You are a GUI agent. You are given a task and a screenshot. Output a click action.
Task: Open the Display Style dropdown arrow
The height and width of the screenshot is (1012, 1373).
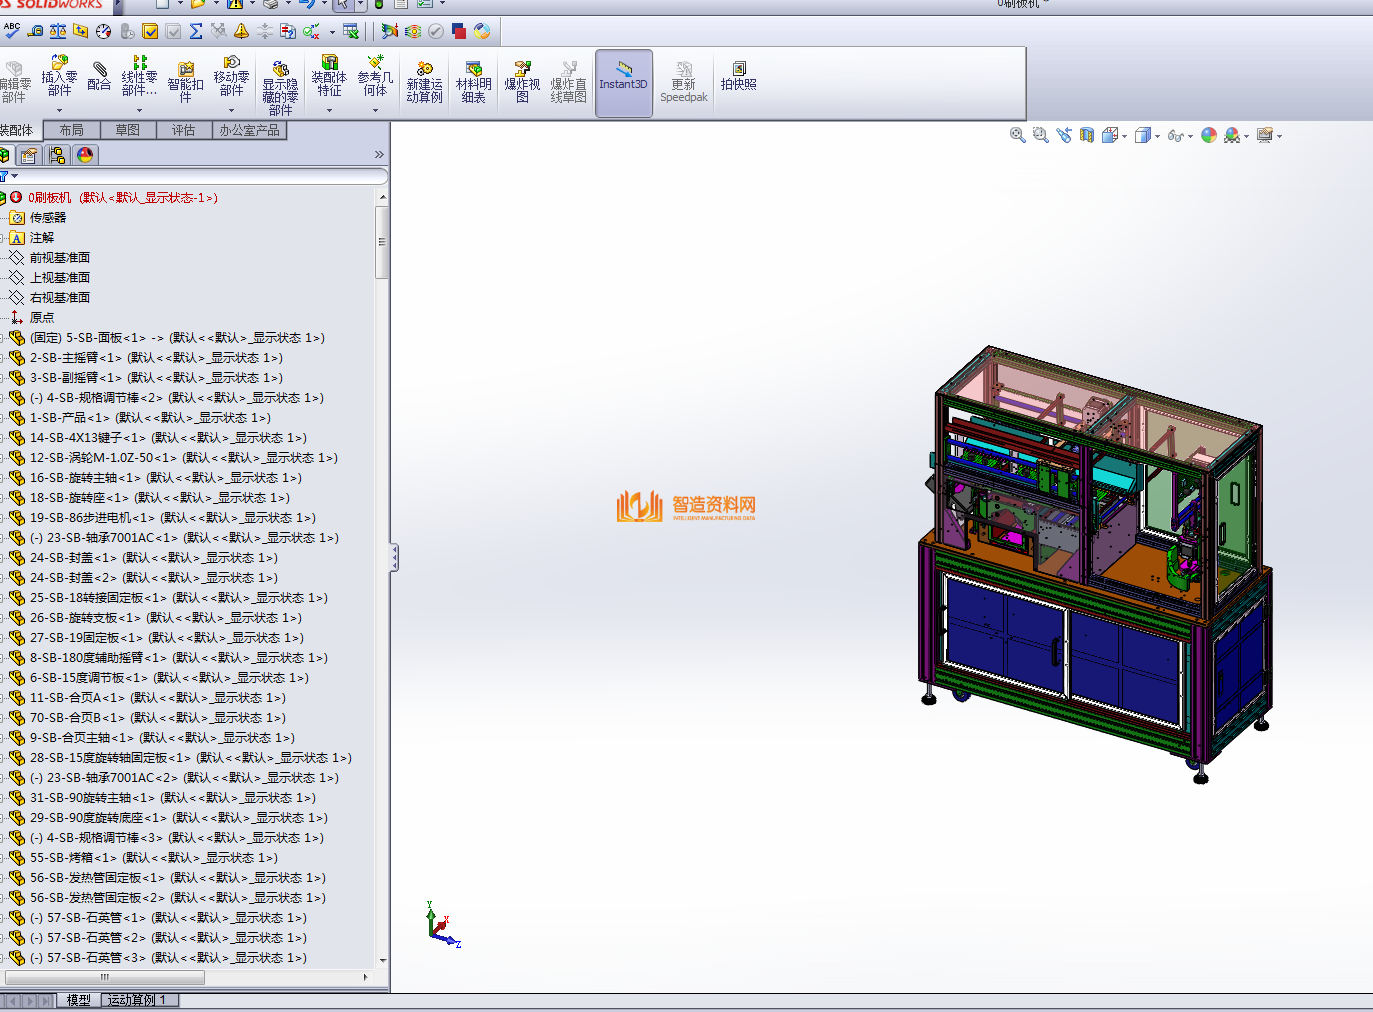[x=1158, y=137]
